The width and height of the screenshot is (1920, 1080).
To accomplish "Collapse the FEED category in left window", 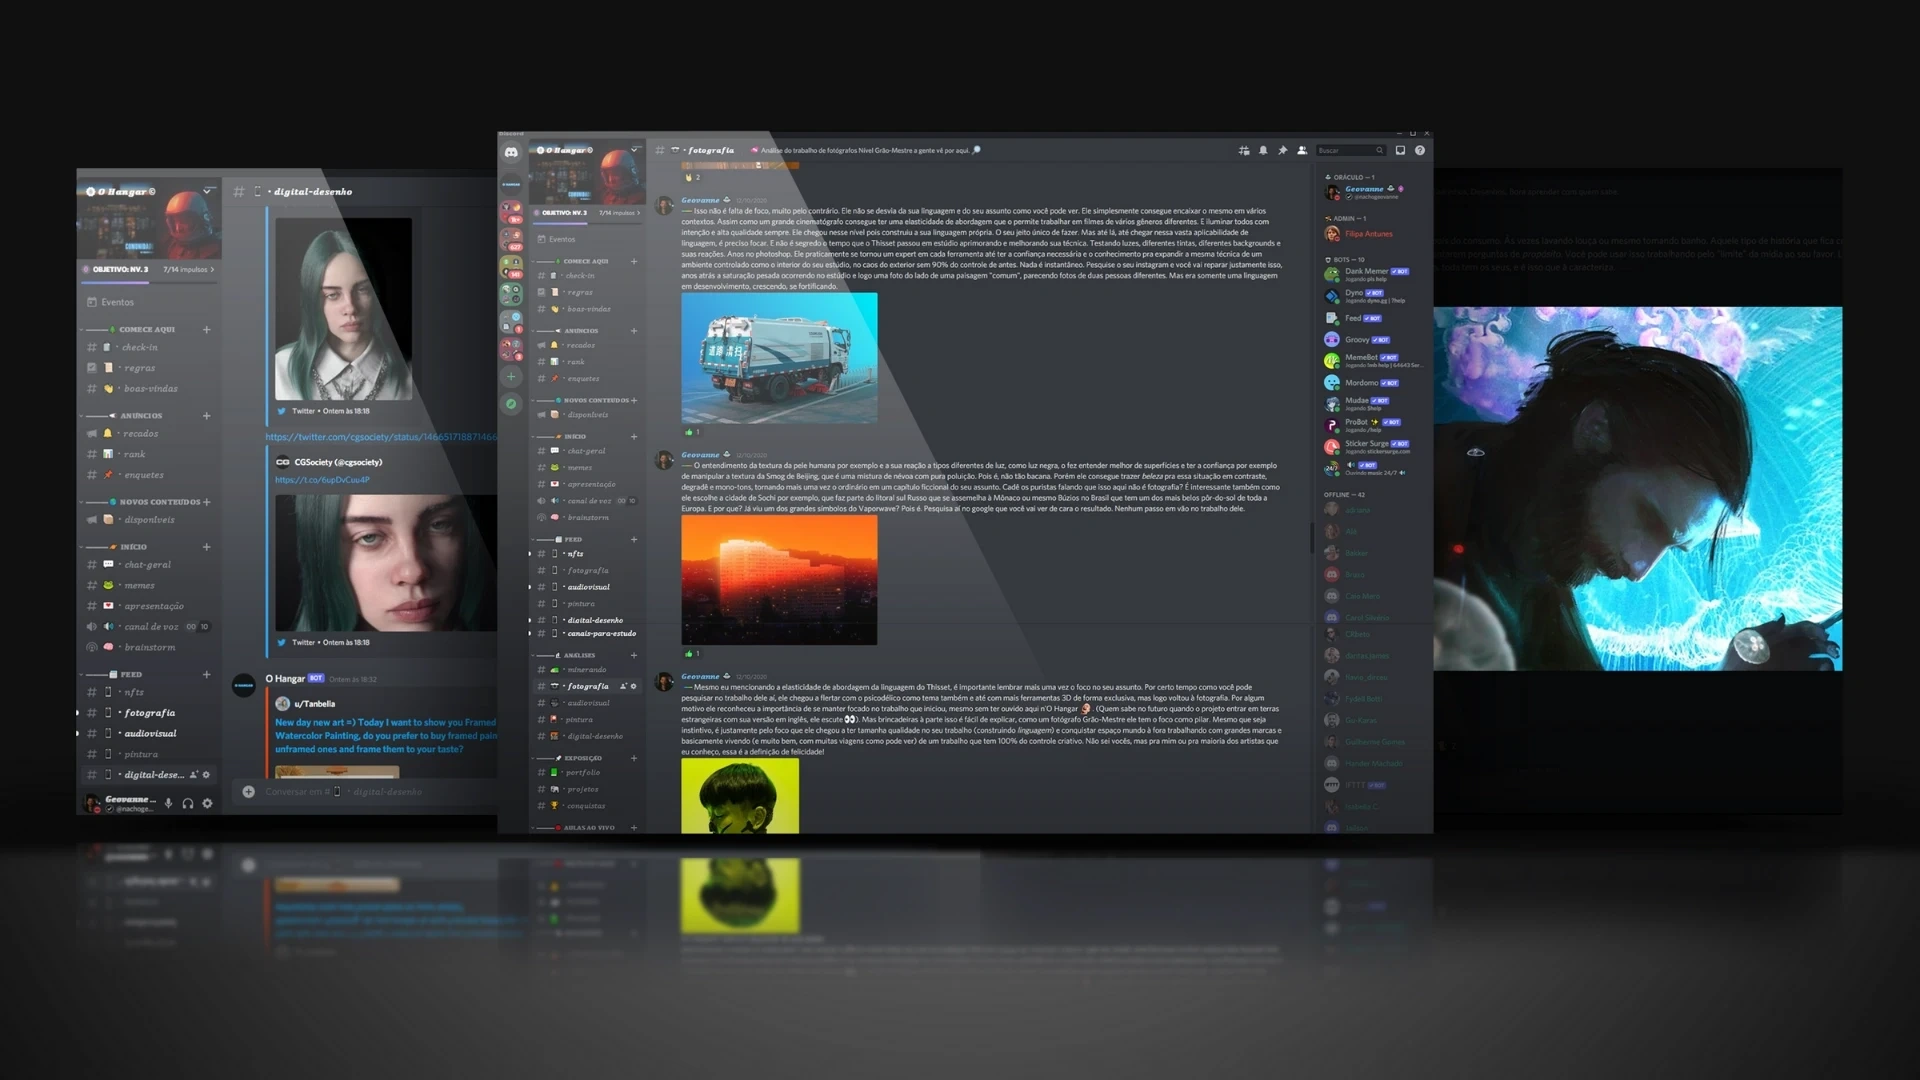I will pyautogui.click(x=130, y=674).
